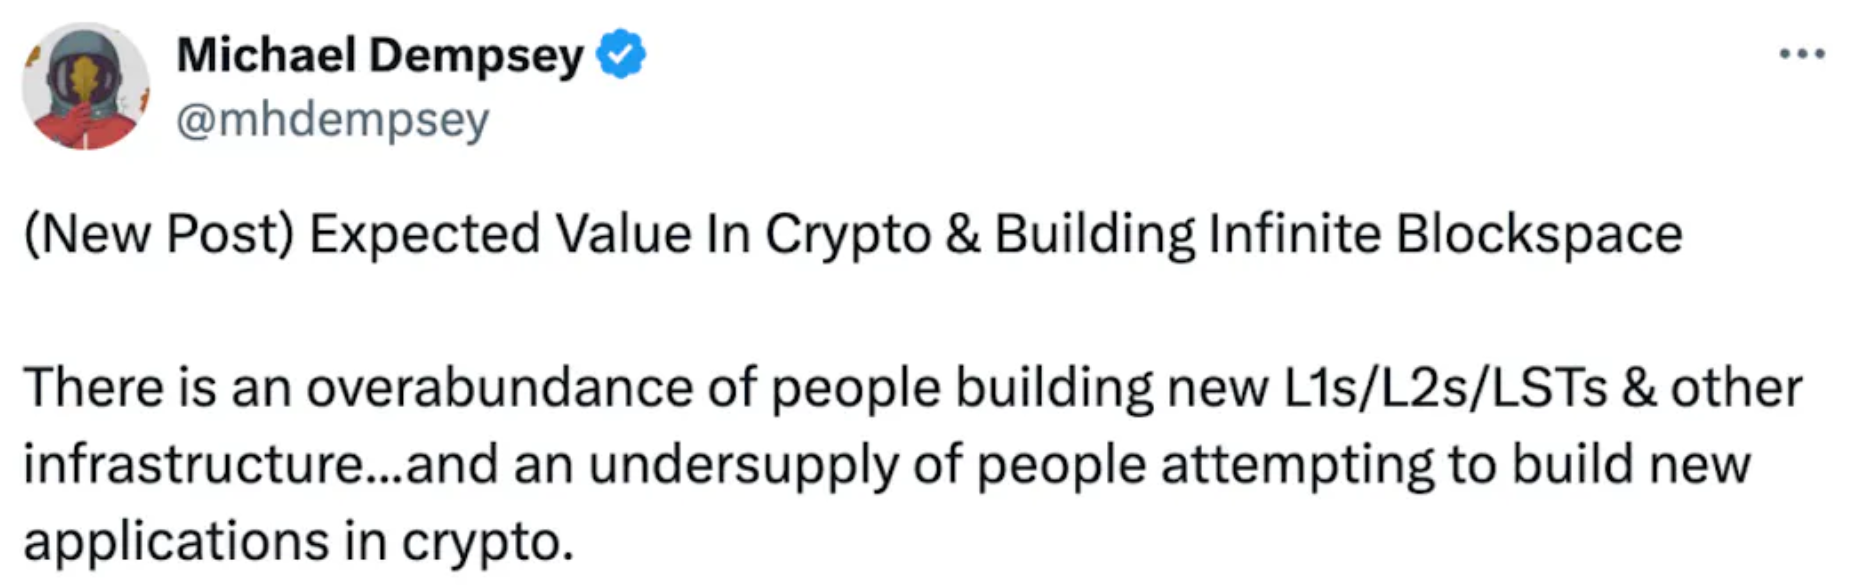Click the verification checkmark next to the name
1855x586 pixels.
click(618, 54)
